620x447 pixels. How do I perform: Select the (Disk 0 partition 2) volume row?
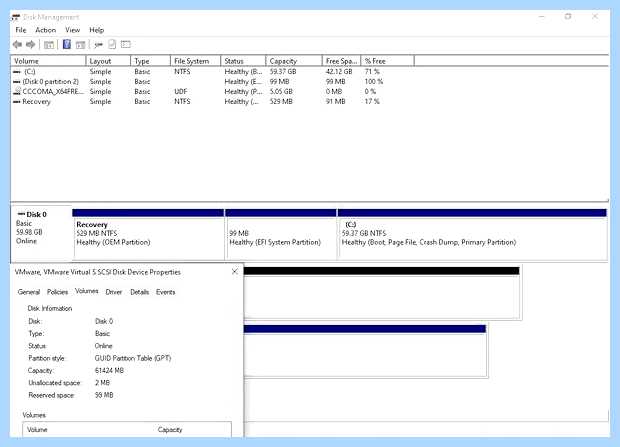pos(198,82)
